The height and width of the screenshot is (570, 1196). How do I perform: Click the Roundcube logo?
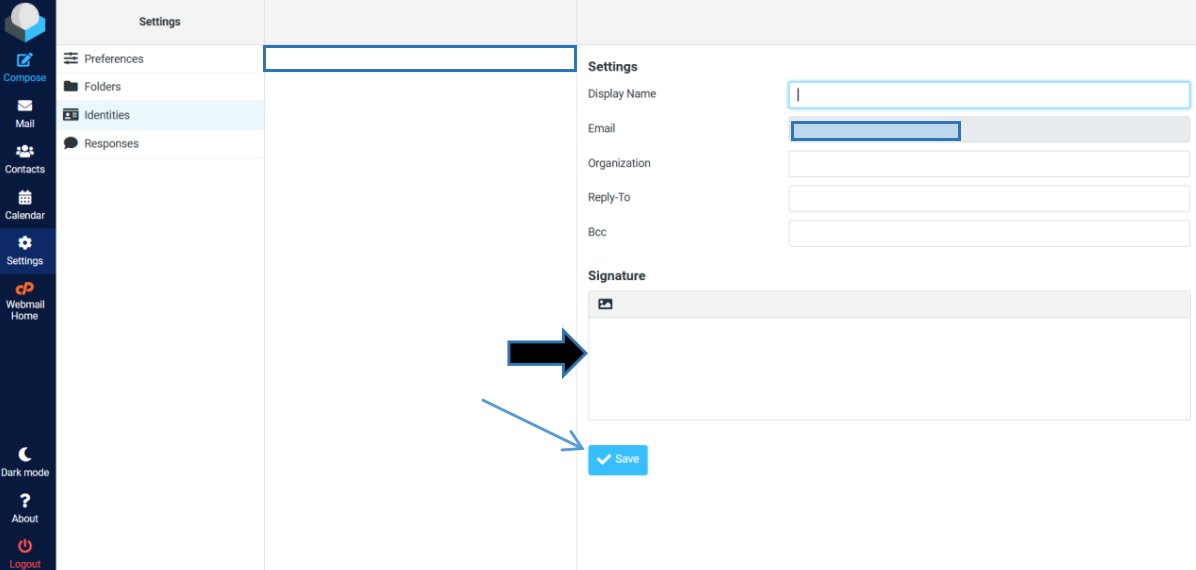point(24,21)
